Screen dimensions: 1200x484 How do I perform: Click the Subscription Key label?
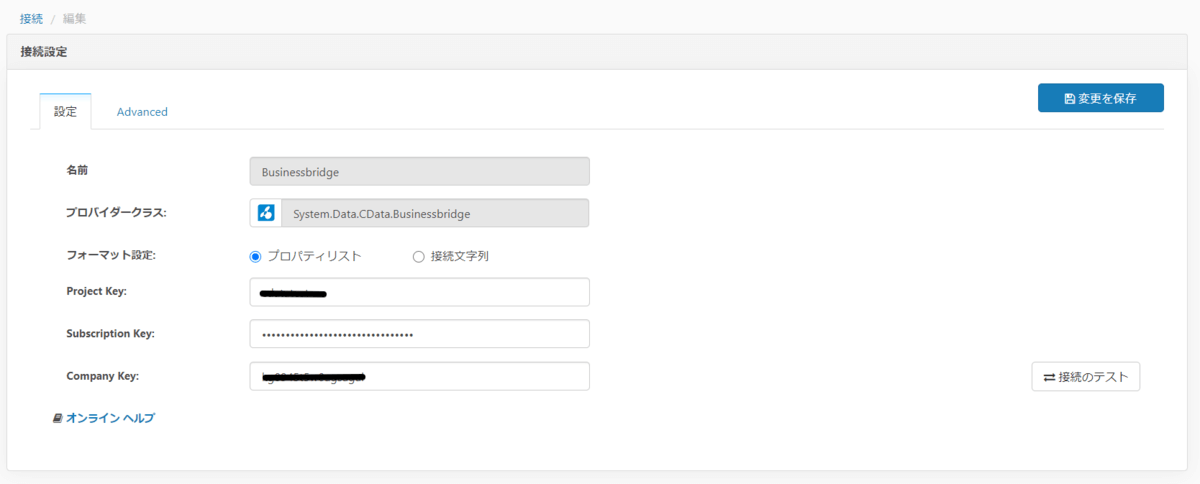click(x=110, y=333)
